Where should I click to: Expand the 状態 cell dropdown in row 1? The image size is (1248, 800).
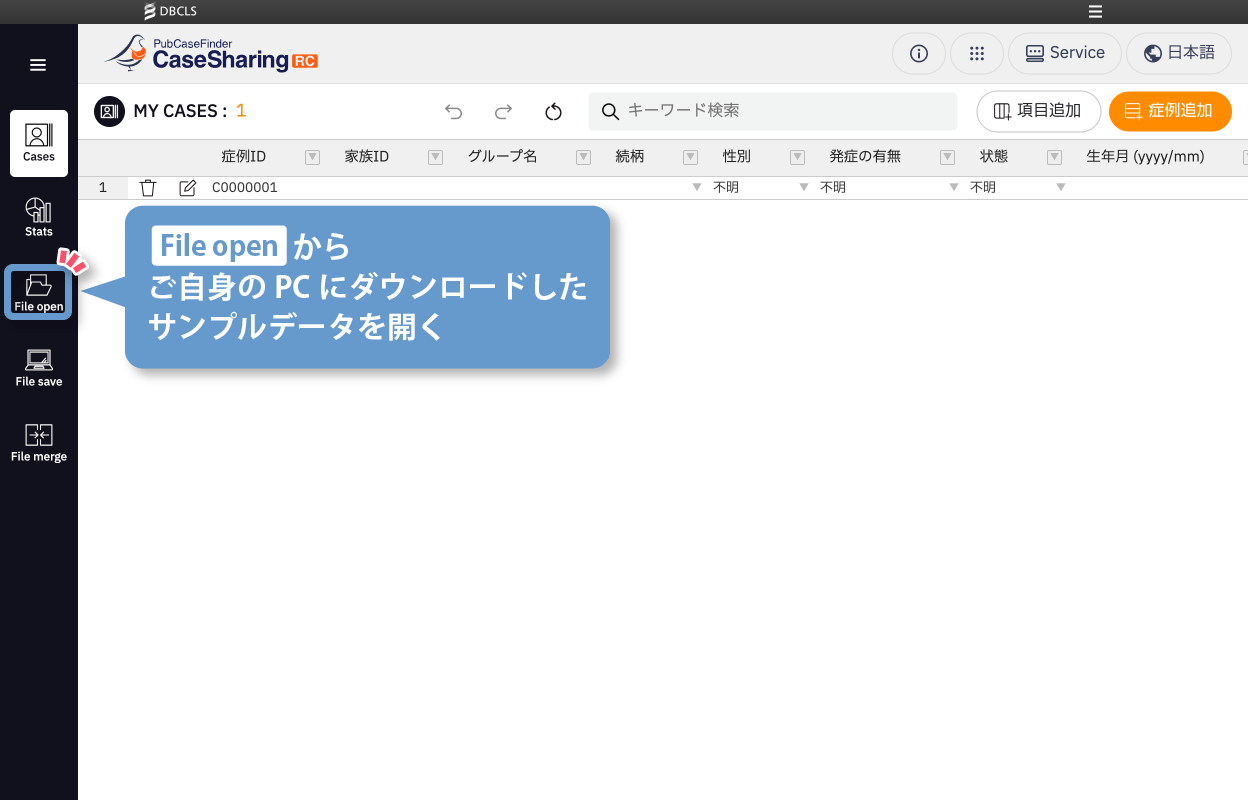click(1060, 188)
